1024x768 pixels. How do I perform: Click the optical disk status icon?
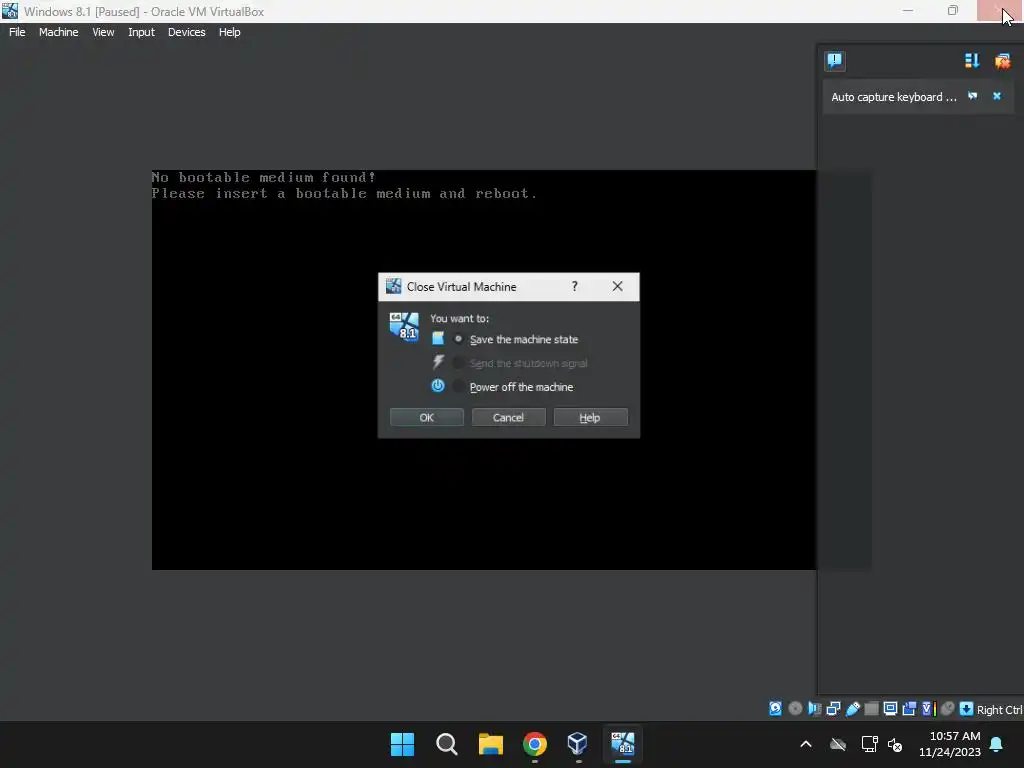click(795, 709)
